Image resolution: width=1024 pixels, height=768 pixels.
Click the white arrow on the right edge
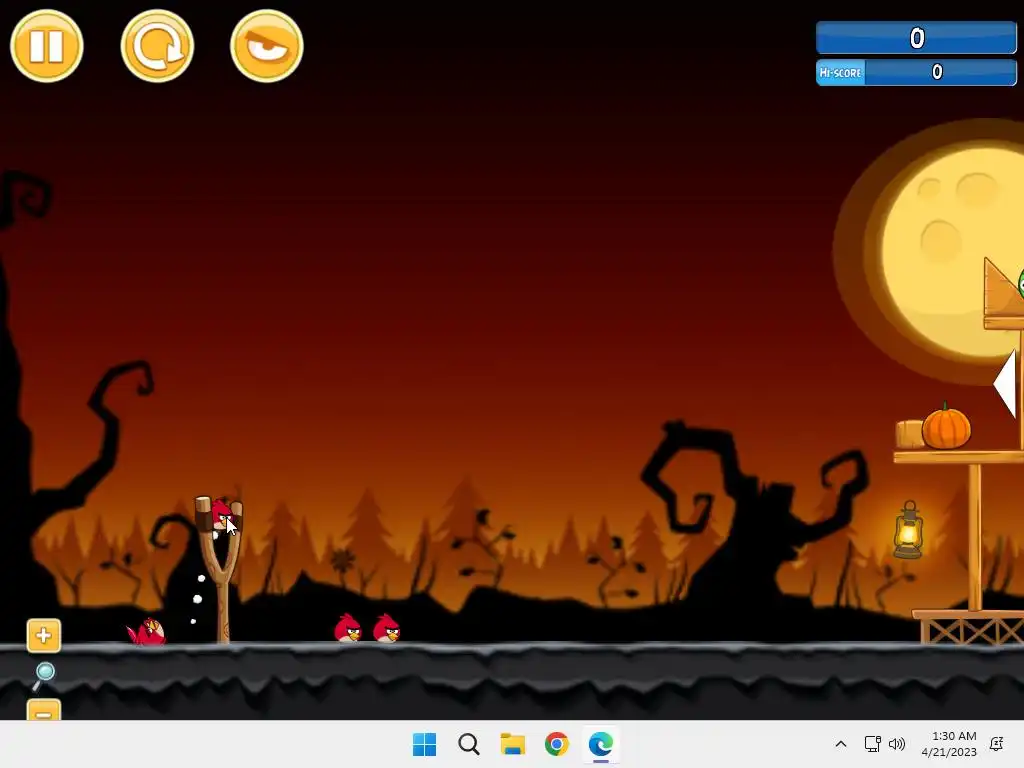[x=1004, y=384]
